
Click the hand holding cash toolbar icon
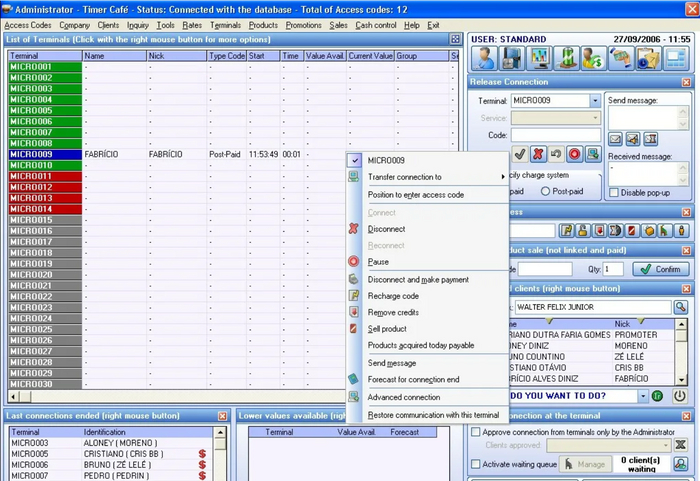[x=621, y=59]
